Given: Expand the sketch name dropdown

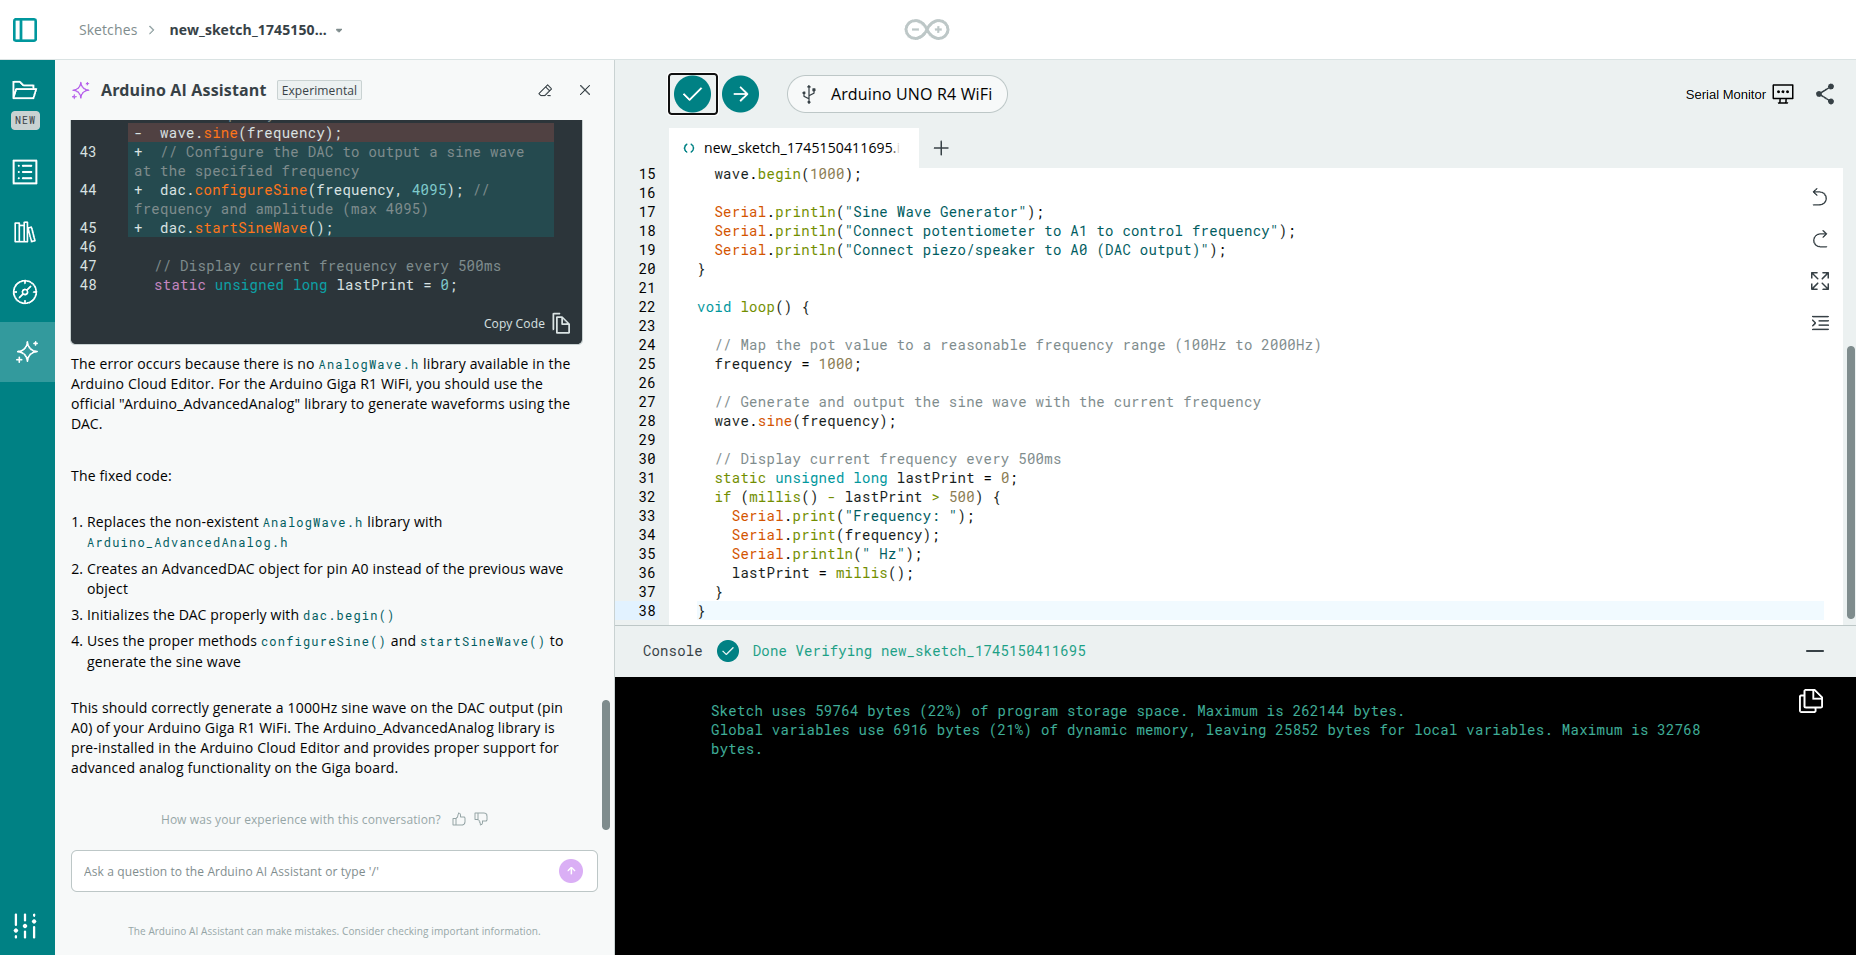Looking at the screenshot, I should [x=339, y=31].
